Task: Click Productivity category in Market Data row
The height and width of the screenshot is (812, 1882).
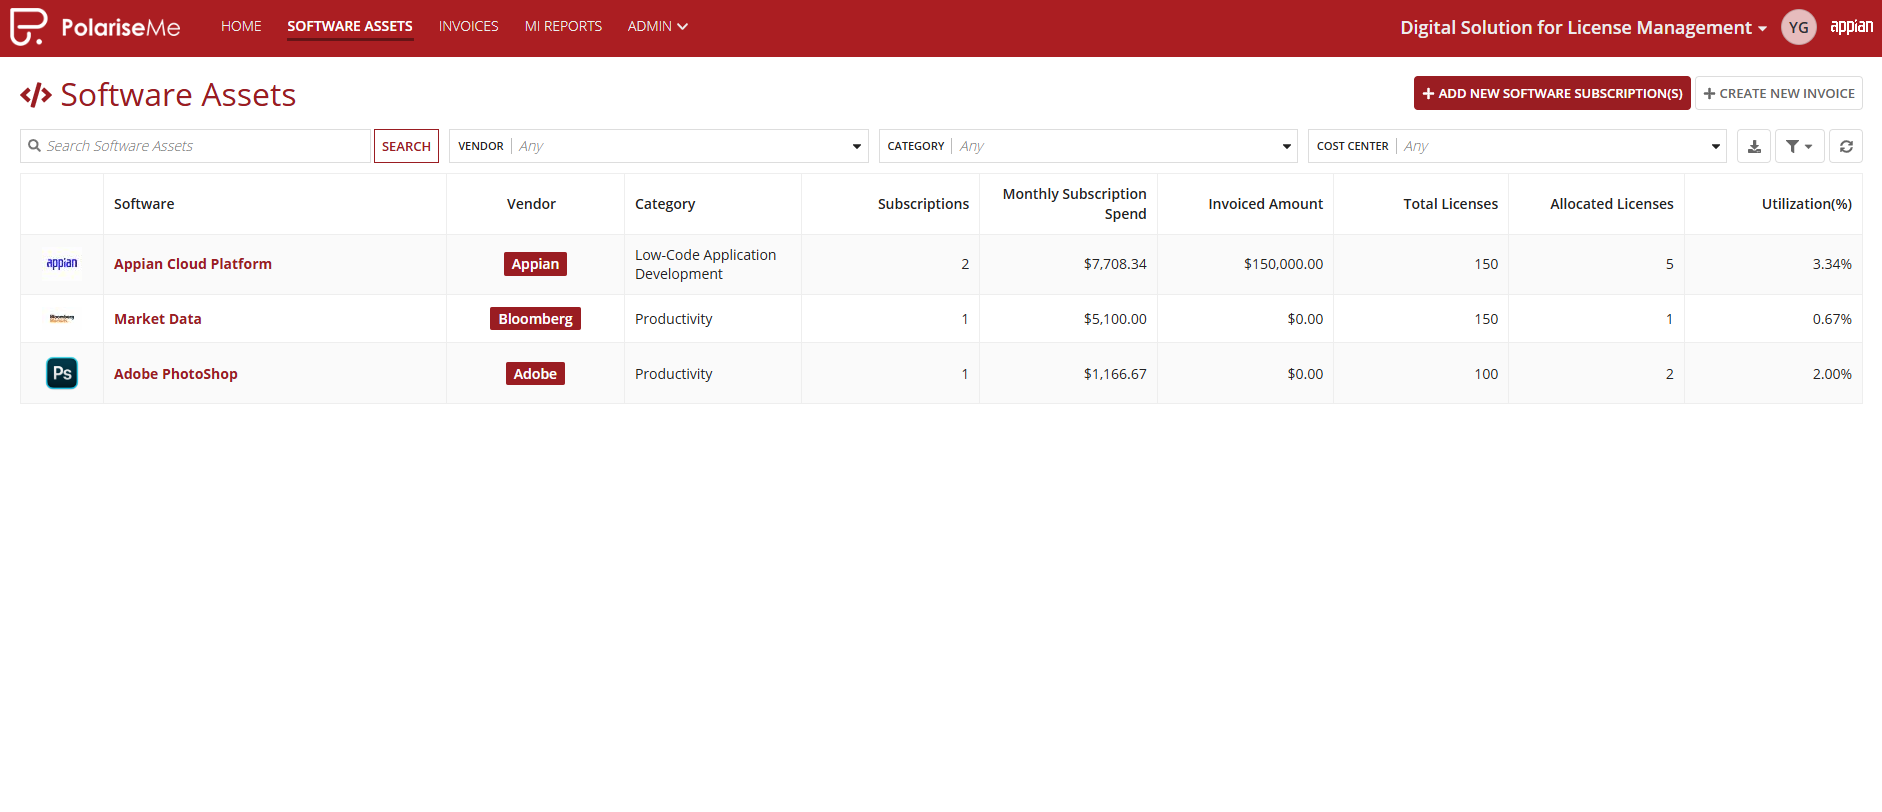Action: (x=674, y=319)
